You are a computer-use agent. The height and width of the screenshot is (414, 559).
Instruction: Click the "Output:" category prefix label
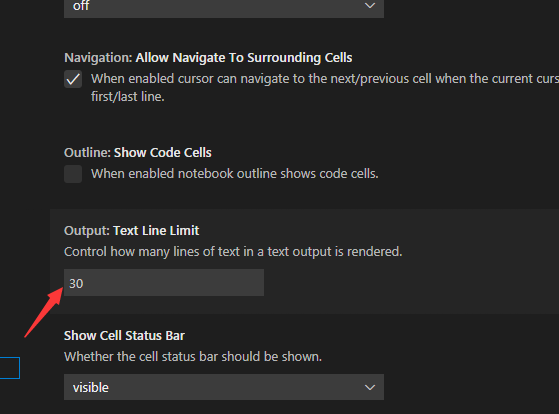(x=87, y=231)
